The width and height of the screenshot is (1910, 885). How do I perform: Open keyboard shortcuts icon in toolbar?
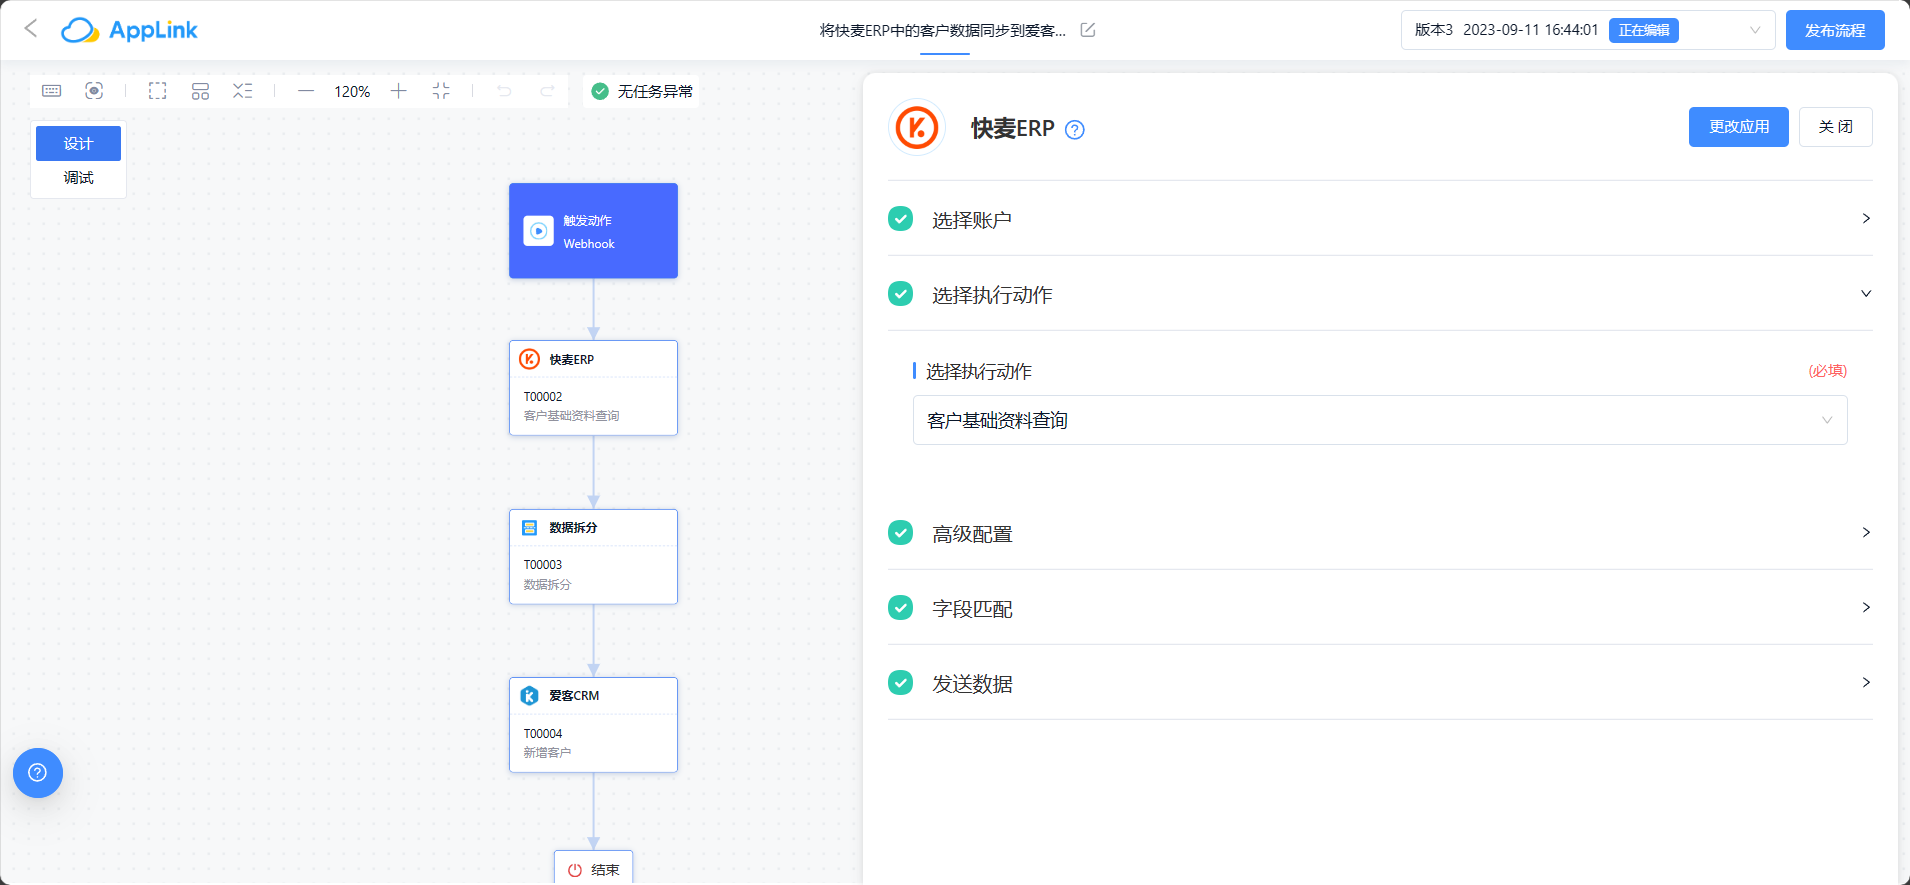point(52,91)
